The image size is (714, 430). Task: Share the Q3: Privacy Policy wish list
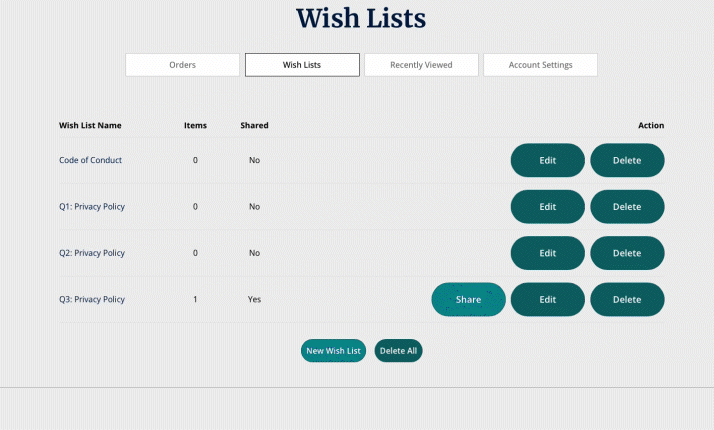coord(468,300)
